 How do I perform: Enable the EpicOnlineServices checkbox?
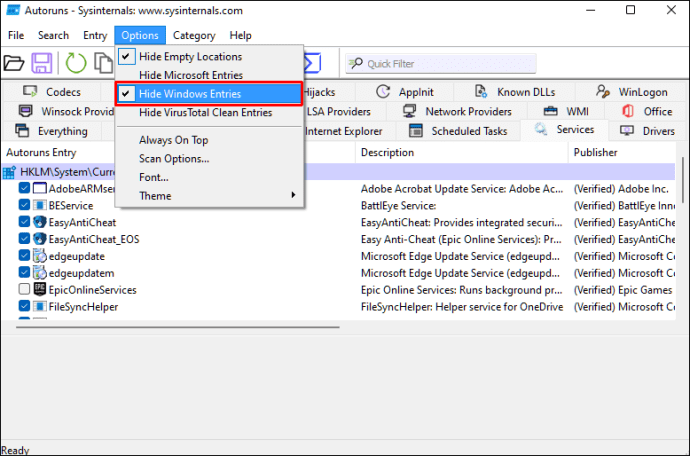[24, 290]
